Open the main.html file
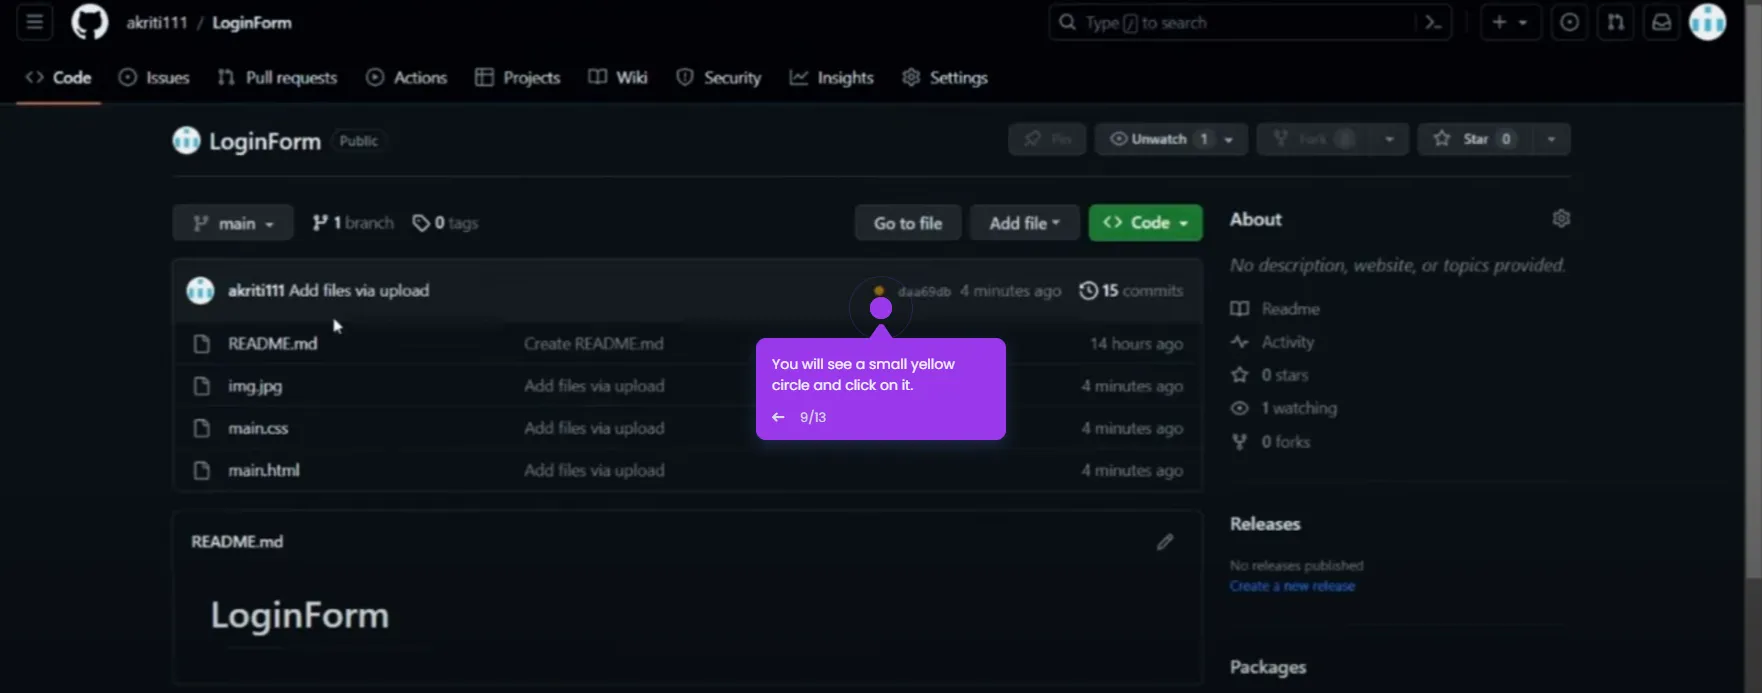The height and width of the screenshot is (693, 1762). 263,470
